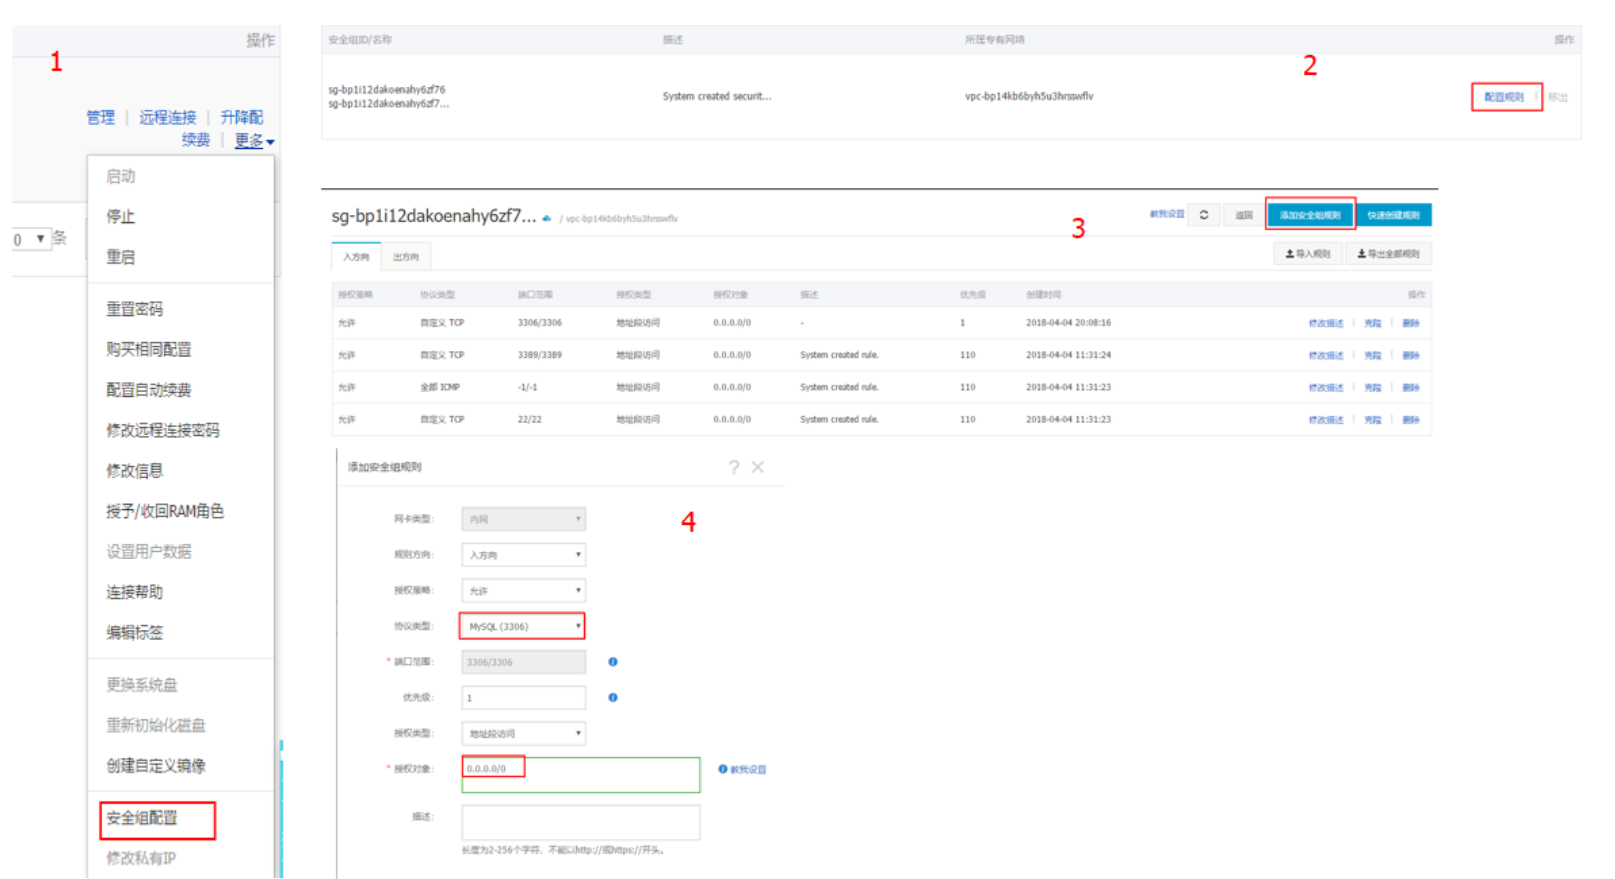Click the 升降配 link
The width and height of the screenshot is (1615, 879).
pyautogui.click(x=242, y=117)
